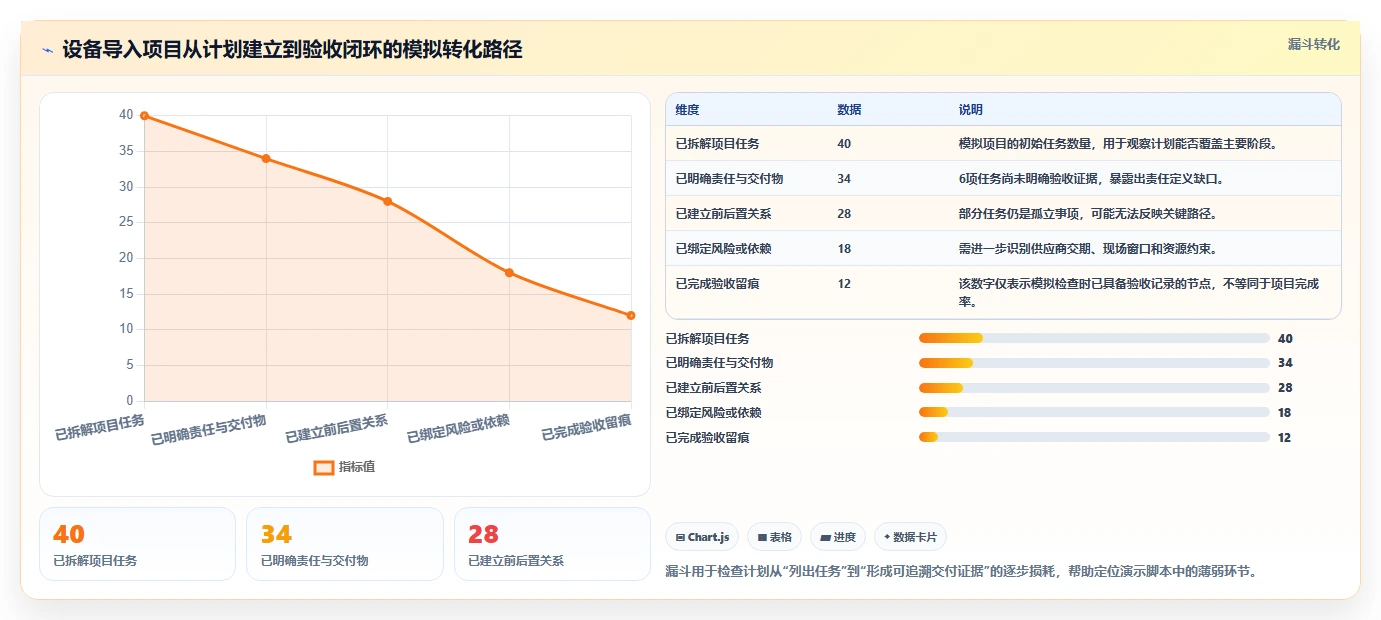Click the x-axis label 已绑定风险或依赖

[x=459, y=429]
